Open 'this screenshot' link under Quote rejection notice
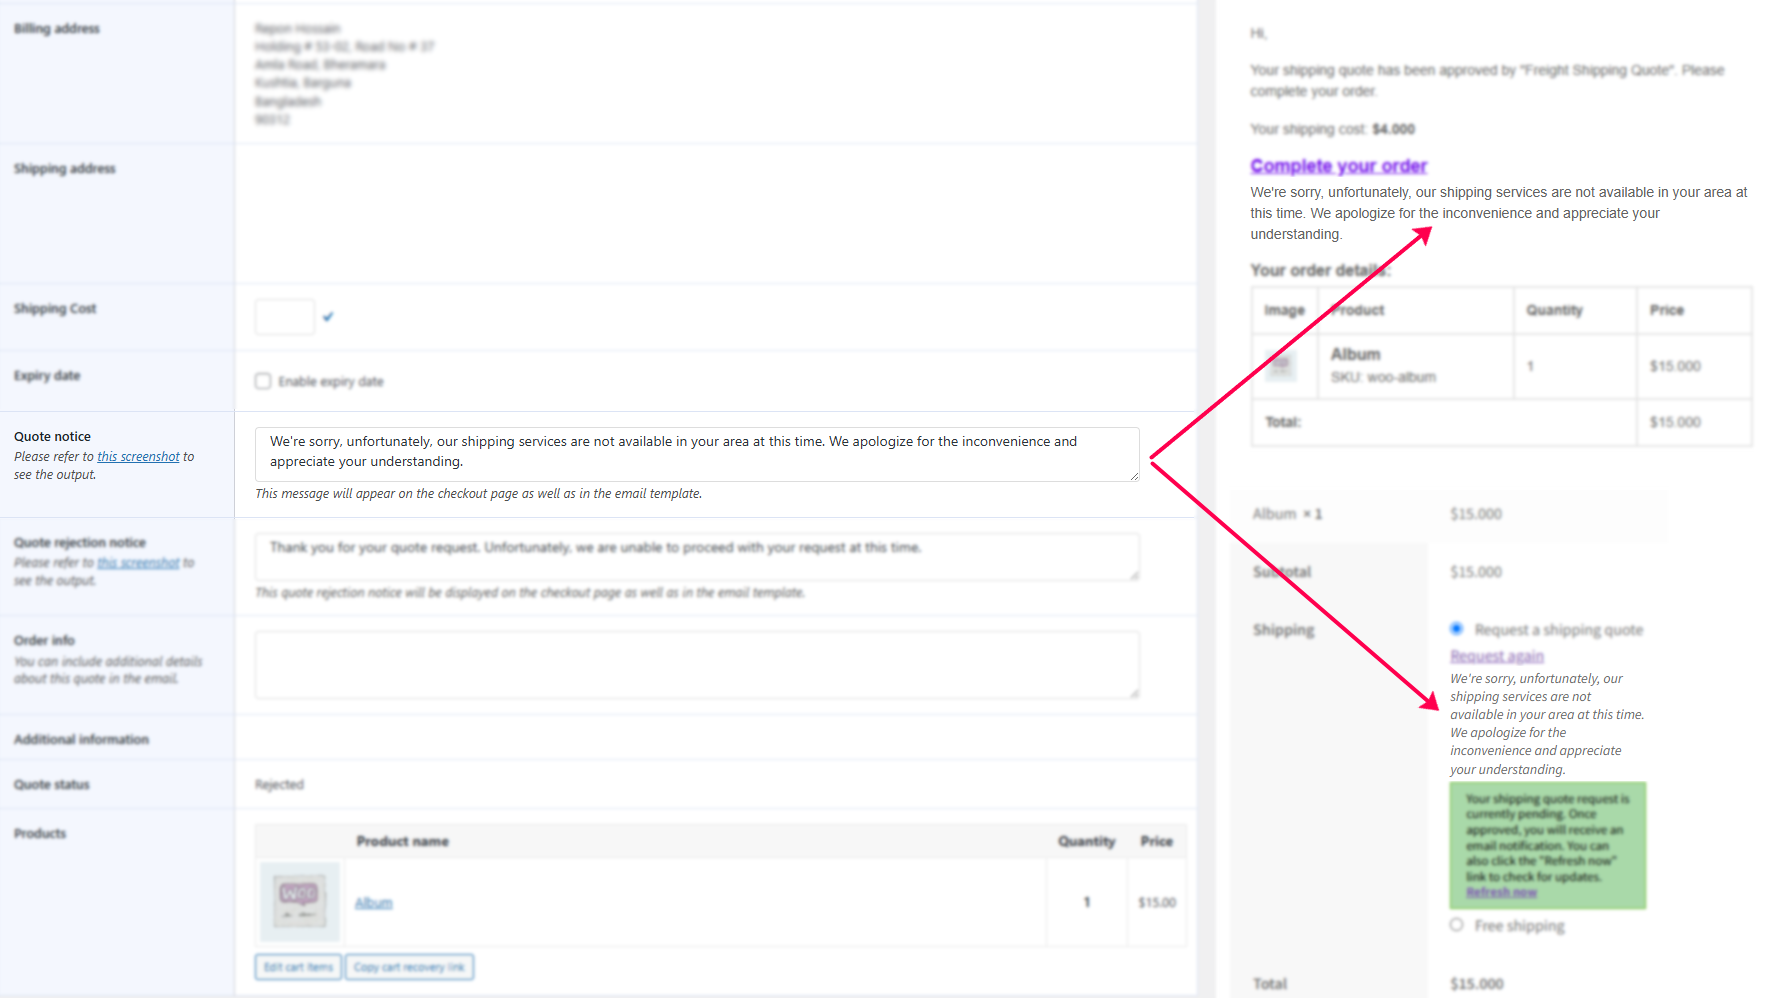The height and width of the screenshot is (998, 1775). click(x=138, y=563)
